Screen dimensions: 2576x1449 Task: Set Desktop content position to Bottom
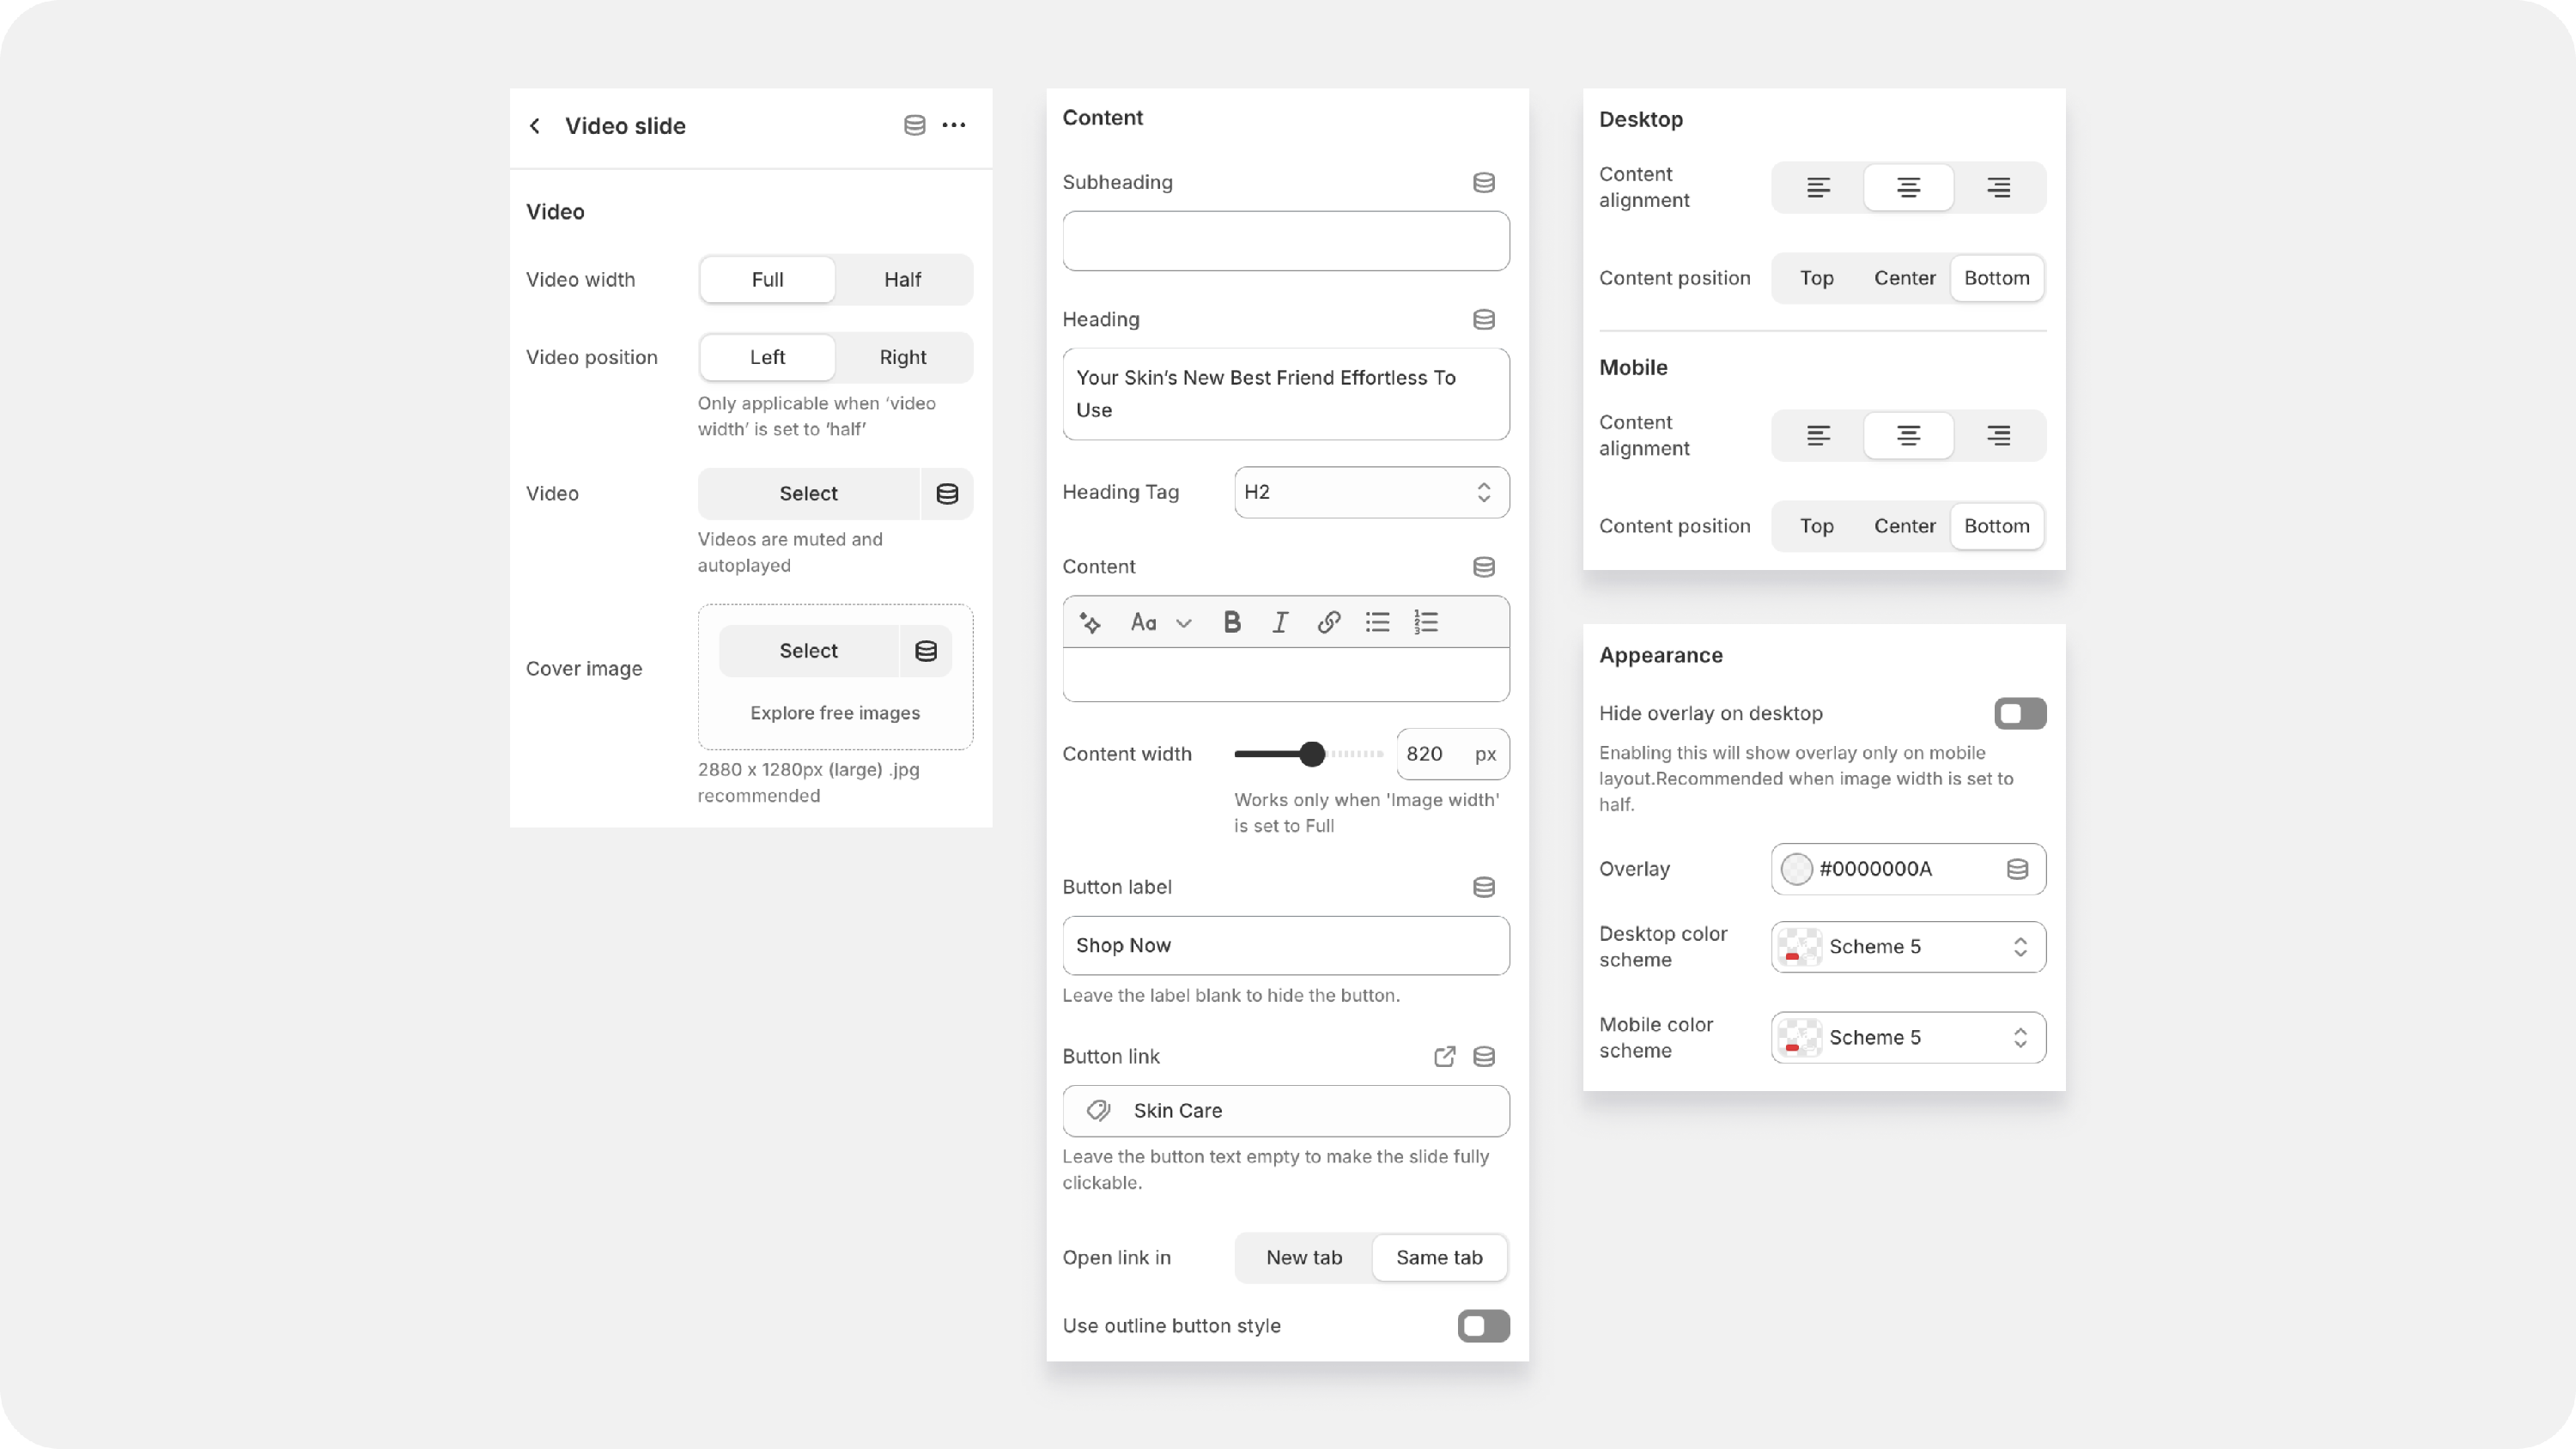1996,278
